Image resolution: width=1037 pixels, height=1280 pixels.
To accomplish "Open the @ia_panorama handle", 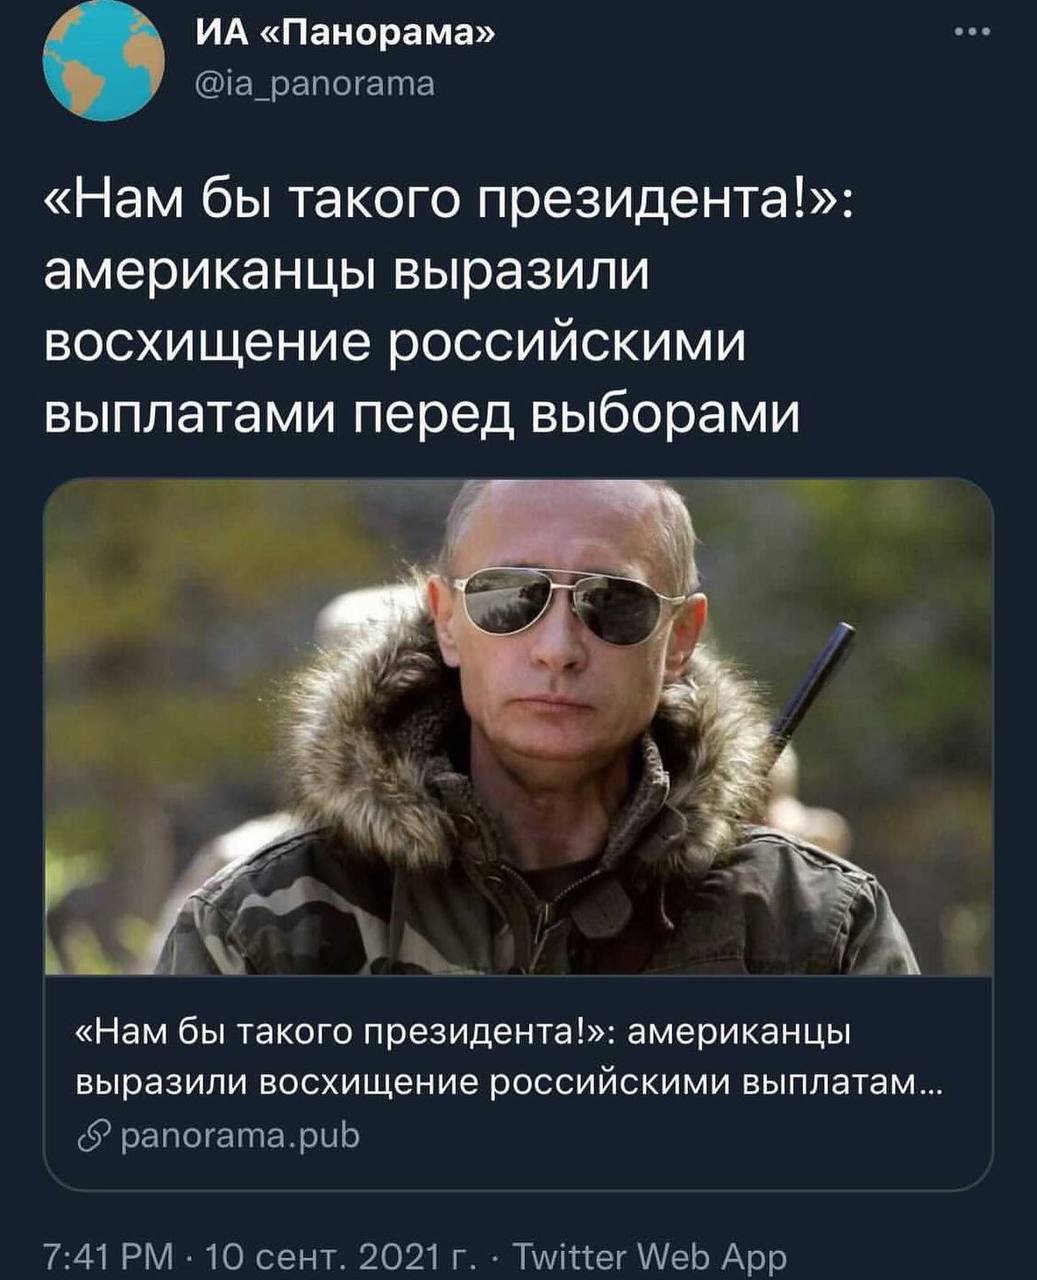I will pyautogui.click(x=314, y=83).
